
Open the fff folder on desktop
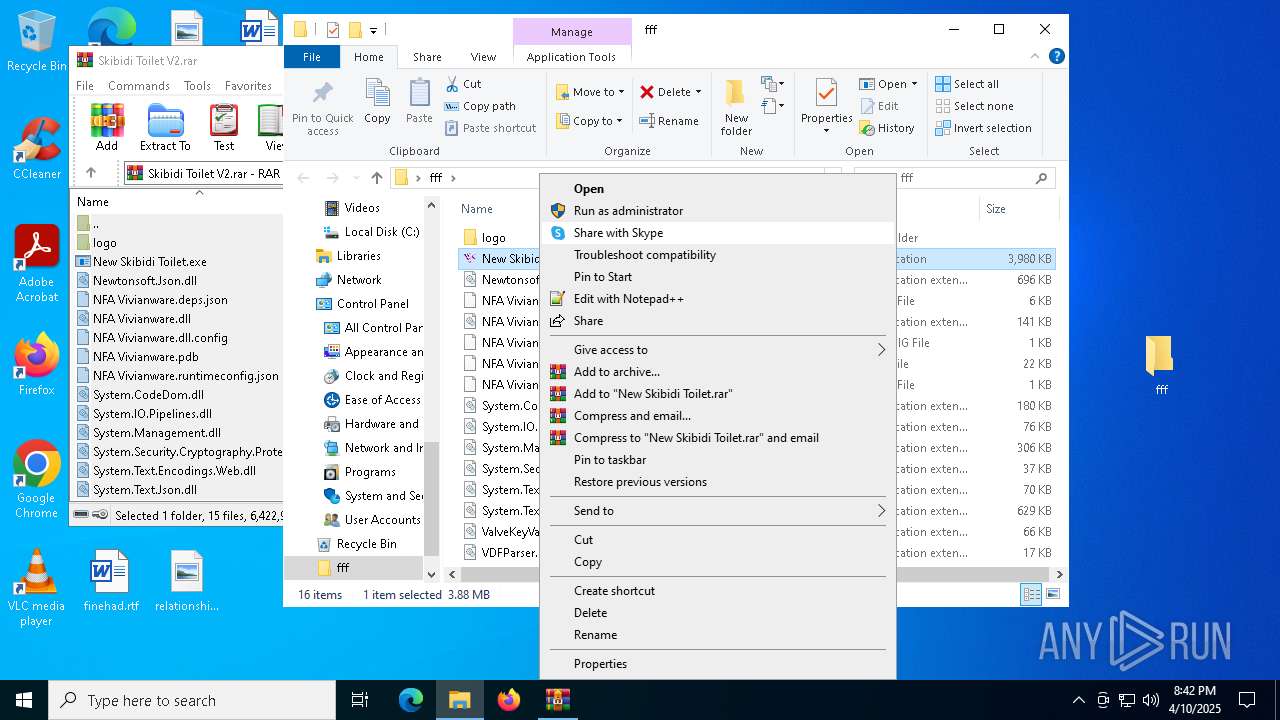(x=1160, y=364)
